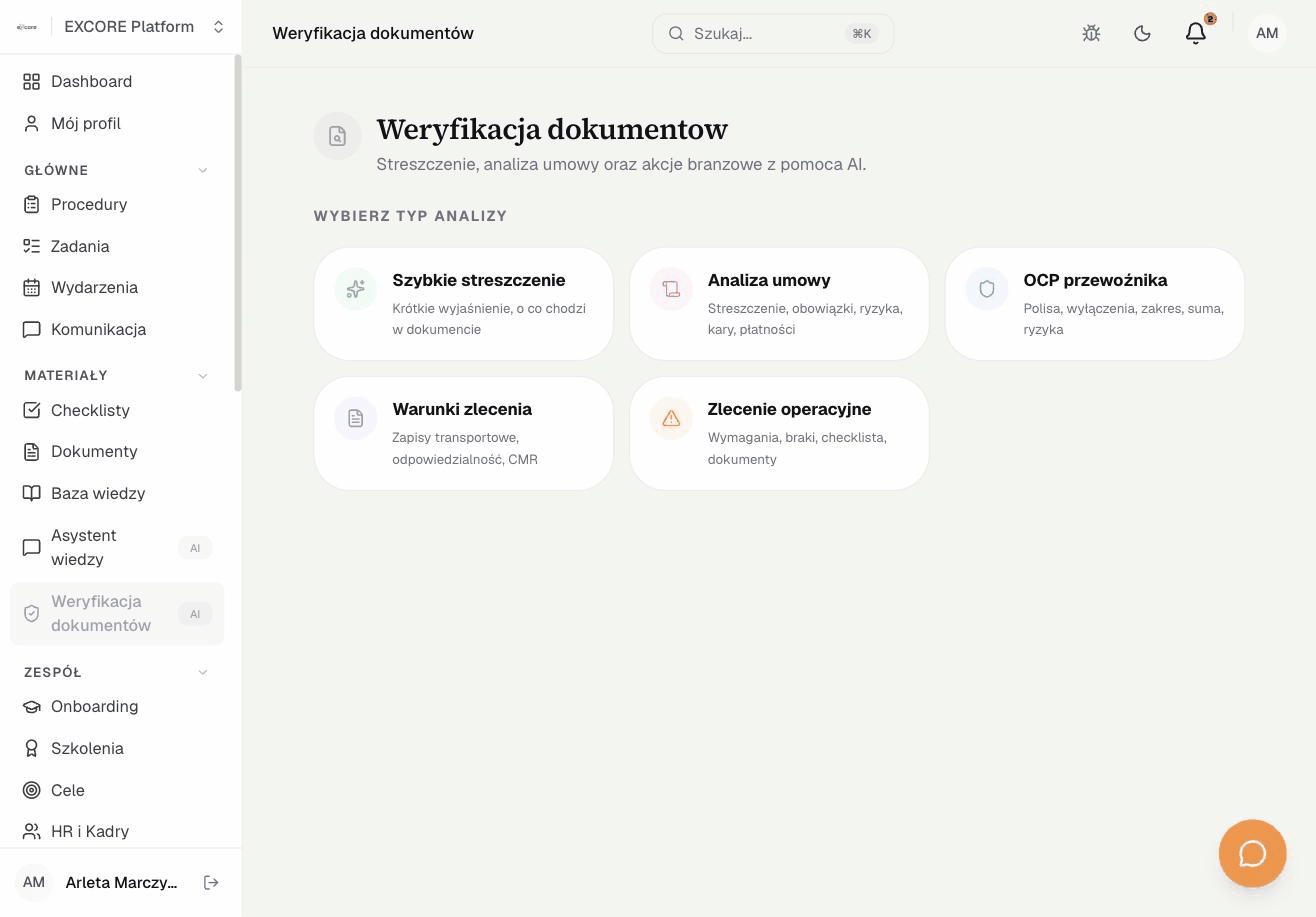Open the orange chat support bubble
The height and width of the screenshot is (917, 1316).
[1252, 853]
